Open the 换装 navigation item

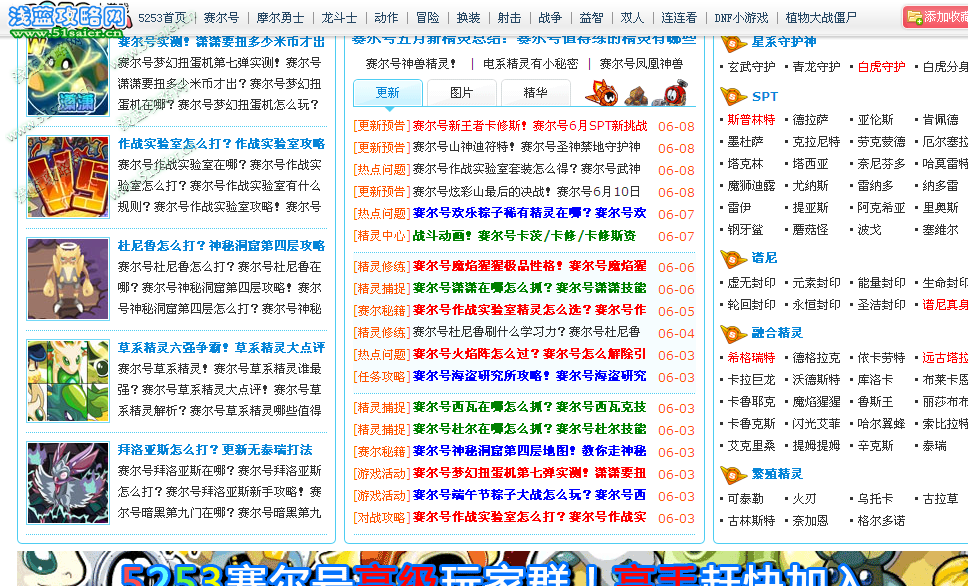click(x=468, y=18)
